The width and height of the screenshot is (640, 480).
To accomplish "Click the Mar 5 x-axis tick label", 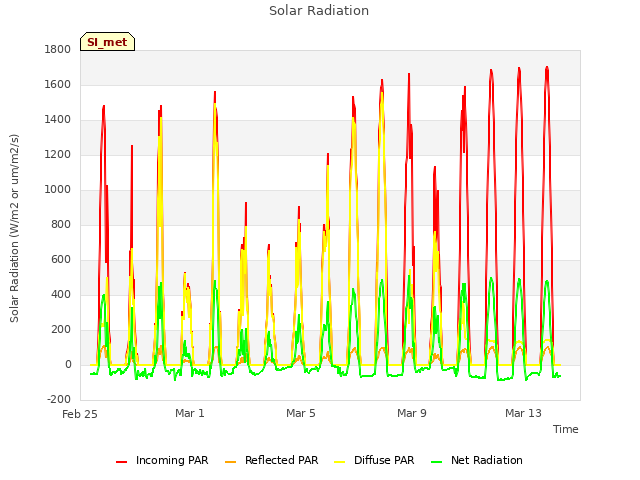I will (301, 413).
